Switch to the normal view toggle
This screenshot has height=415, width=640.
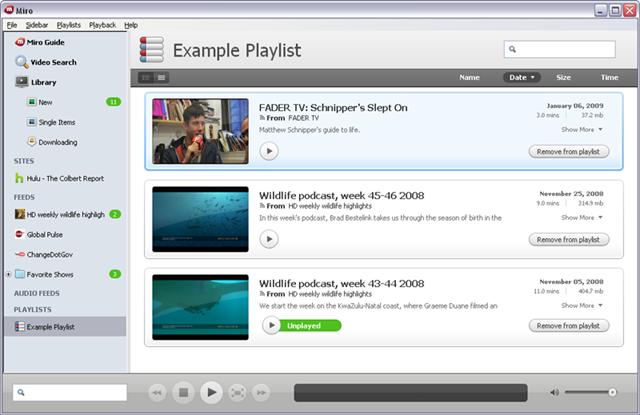[146, 77]
